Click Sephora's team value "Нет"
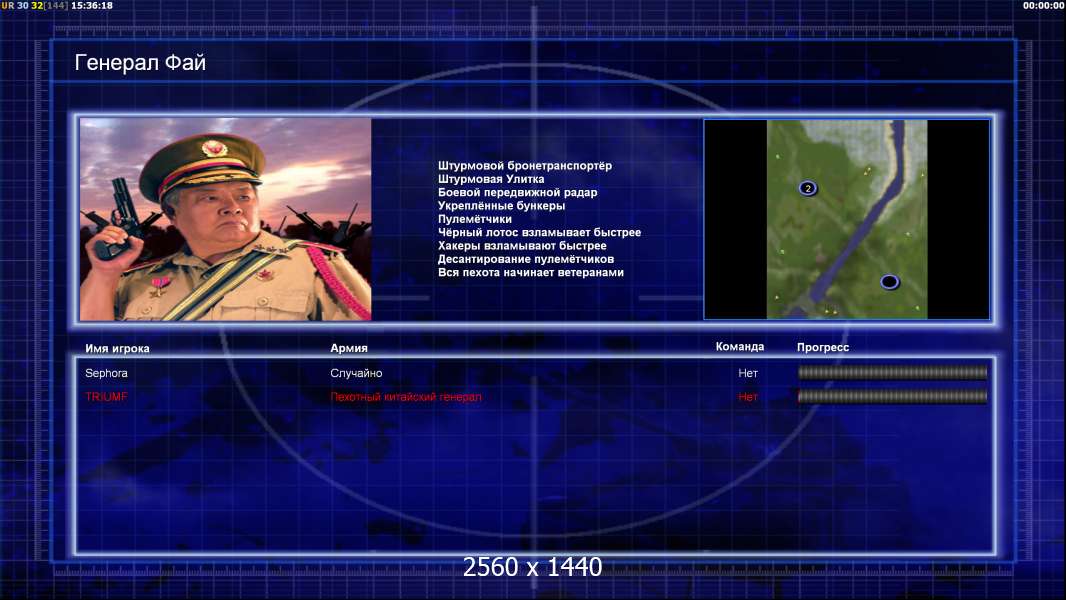1066x600 pixels. point(748,373)
